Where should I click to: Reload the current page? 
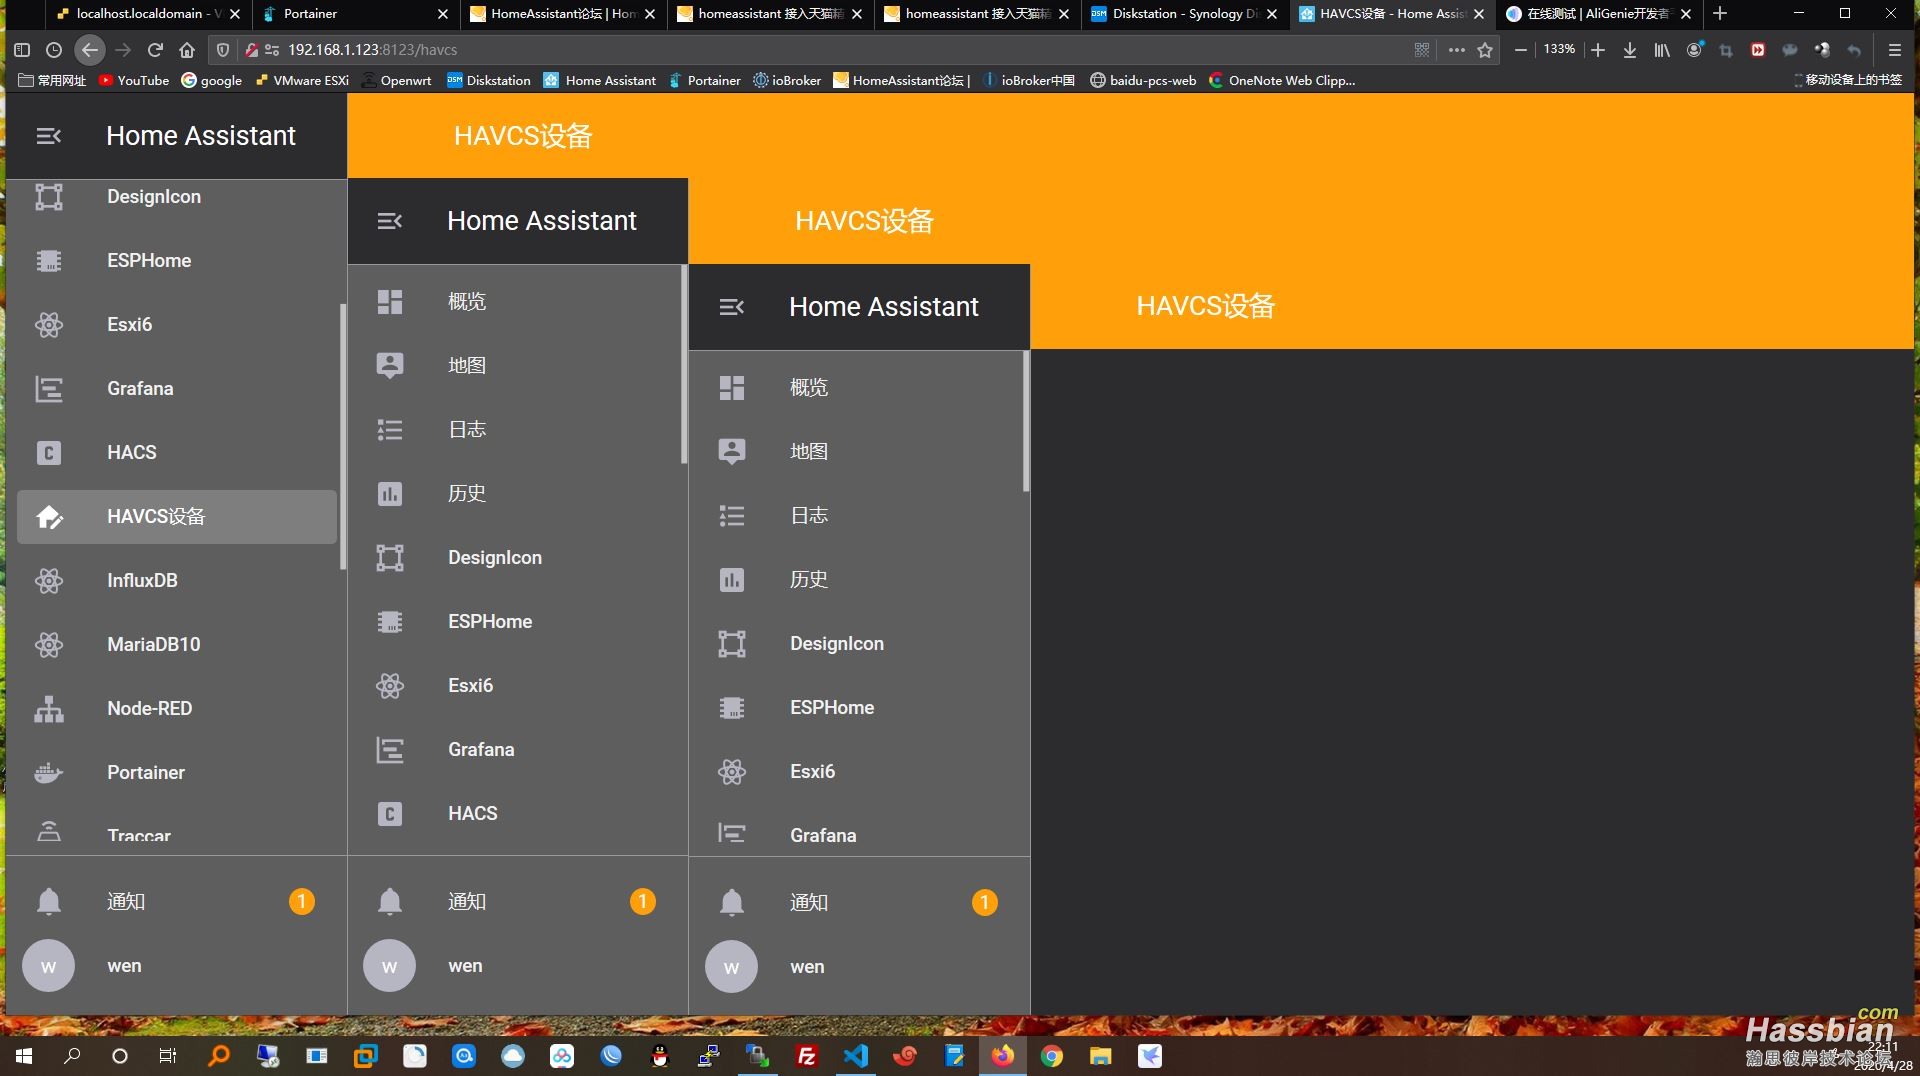tap(155, 49)
